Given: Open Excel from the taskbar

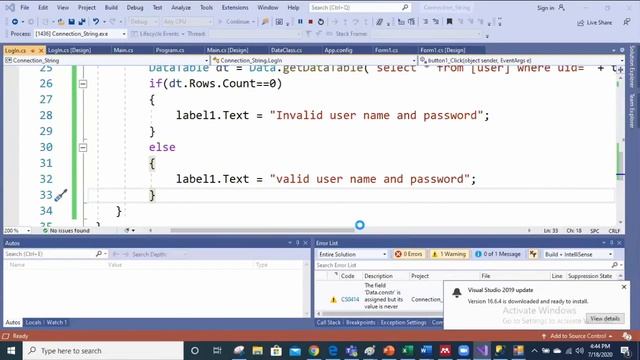Looking at the screenshot, I should click(x=407, y=351).
